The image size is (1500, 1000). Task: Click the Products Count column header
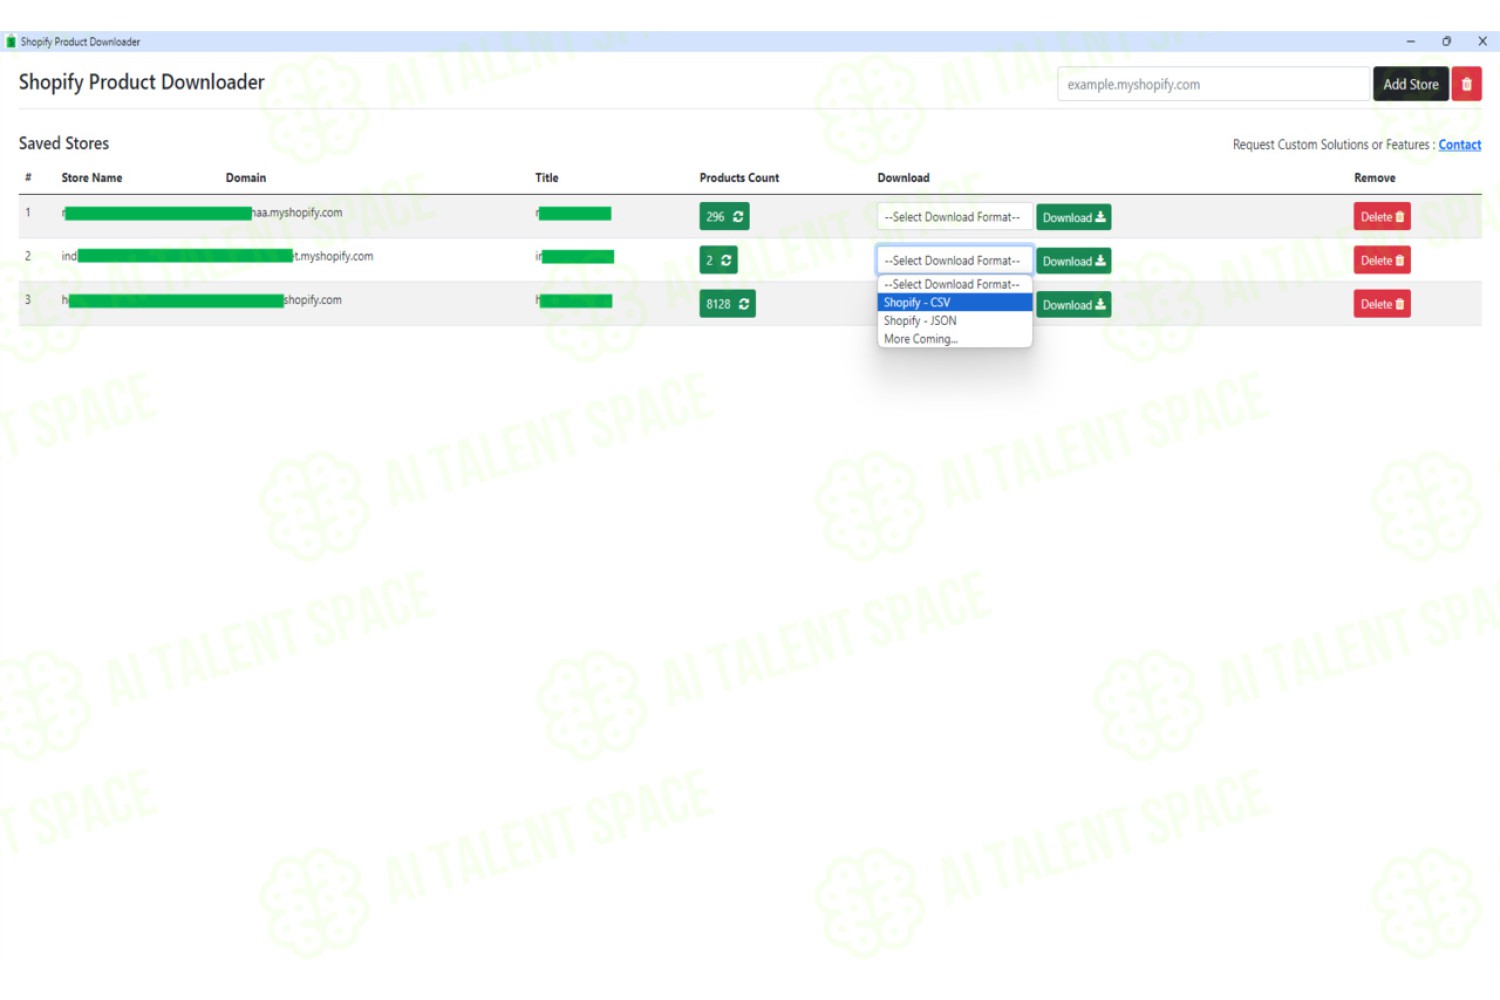[x=739, y=178]
